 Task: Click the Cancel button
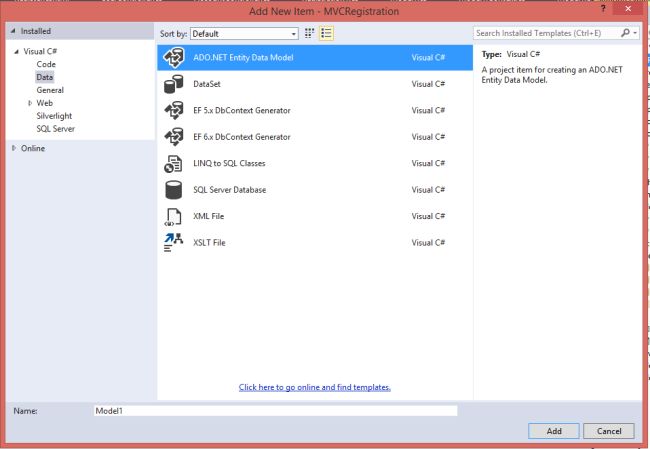click(x=609, y=431)
